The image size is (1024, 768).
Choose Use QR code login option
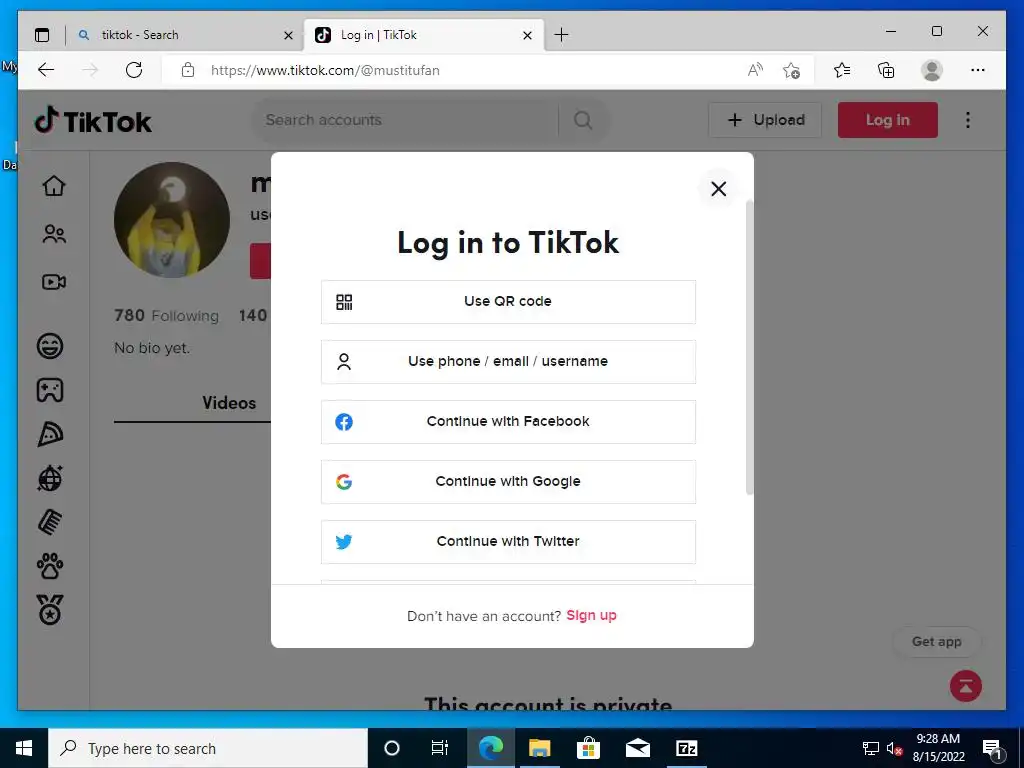pos(508,302)
